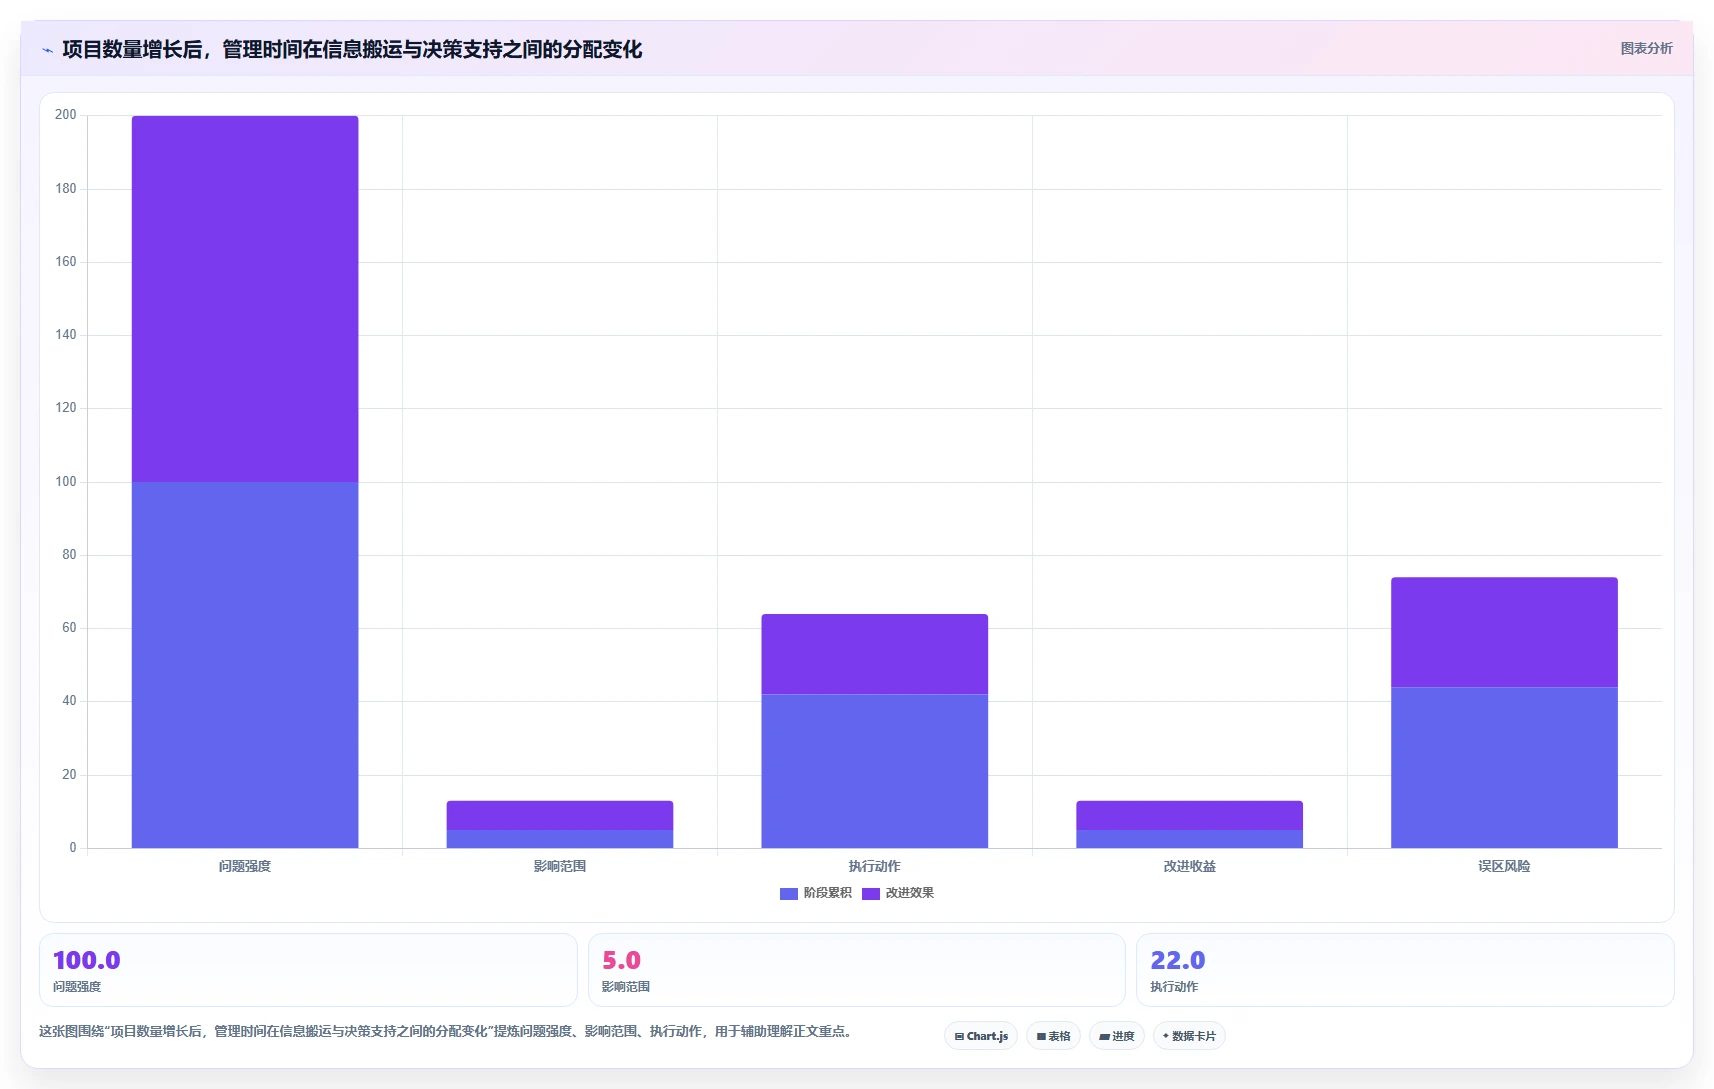Toggle the 阶段累积 legend item

coord(816,893)
